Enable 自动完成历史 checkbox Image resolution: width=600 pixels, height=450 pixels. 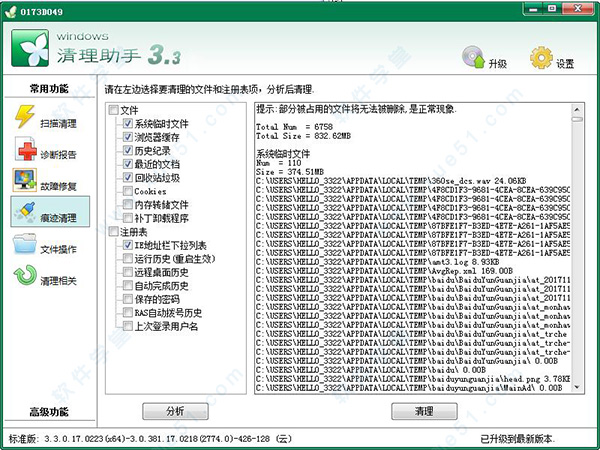coord(128,285)
